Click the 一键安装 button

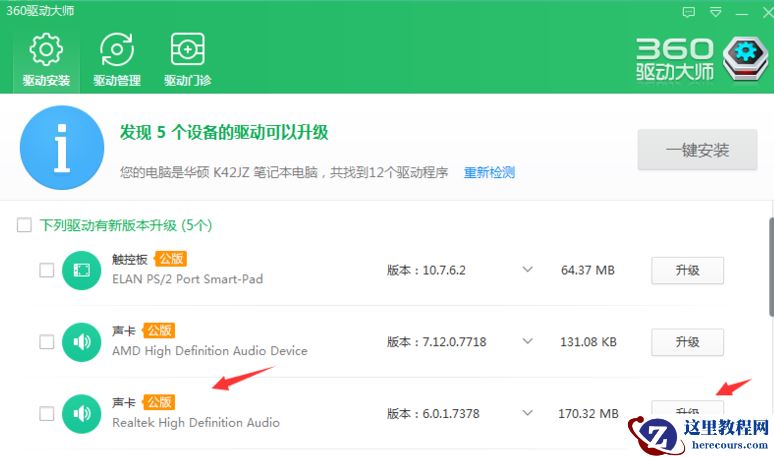(697, 150)
